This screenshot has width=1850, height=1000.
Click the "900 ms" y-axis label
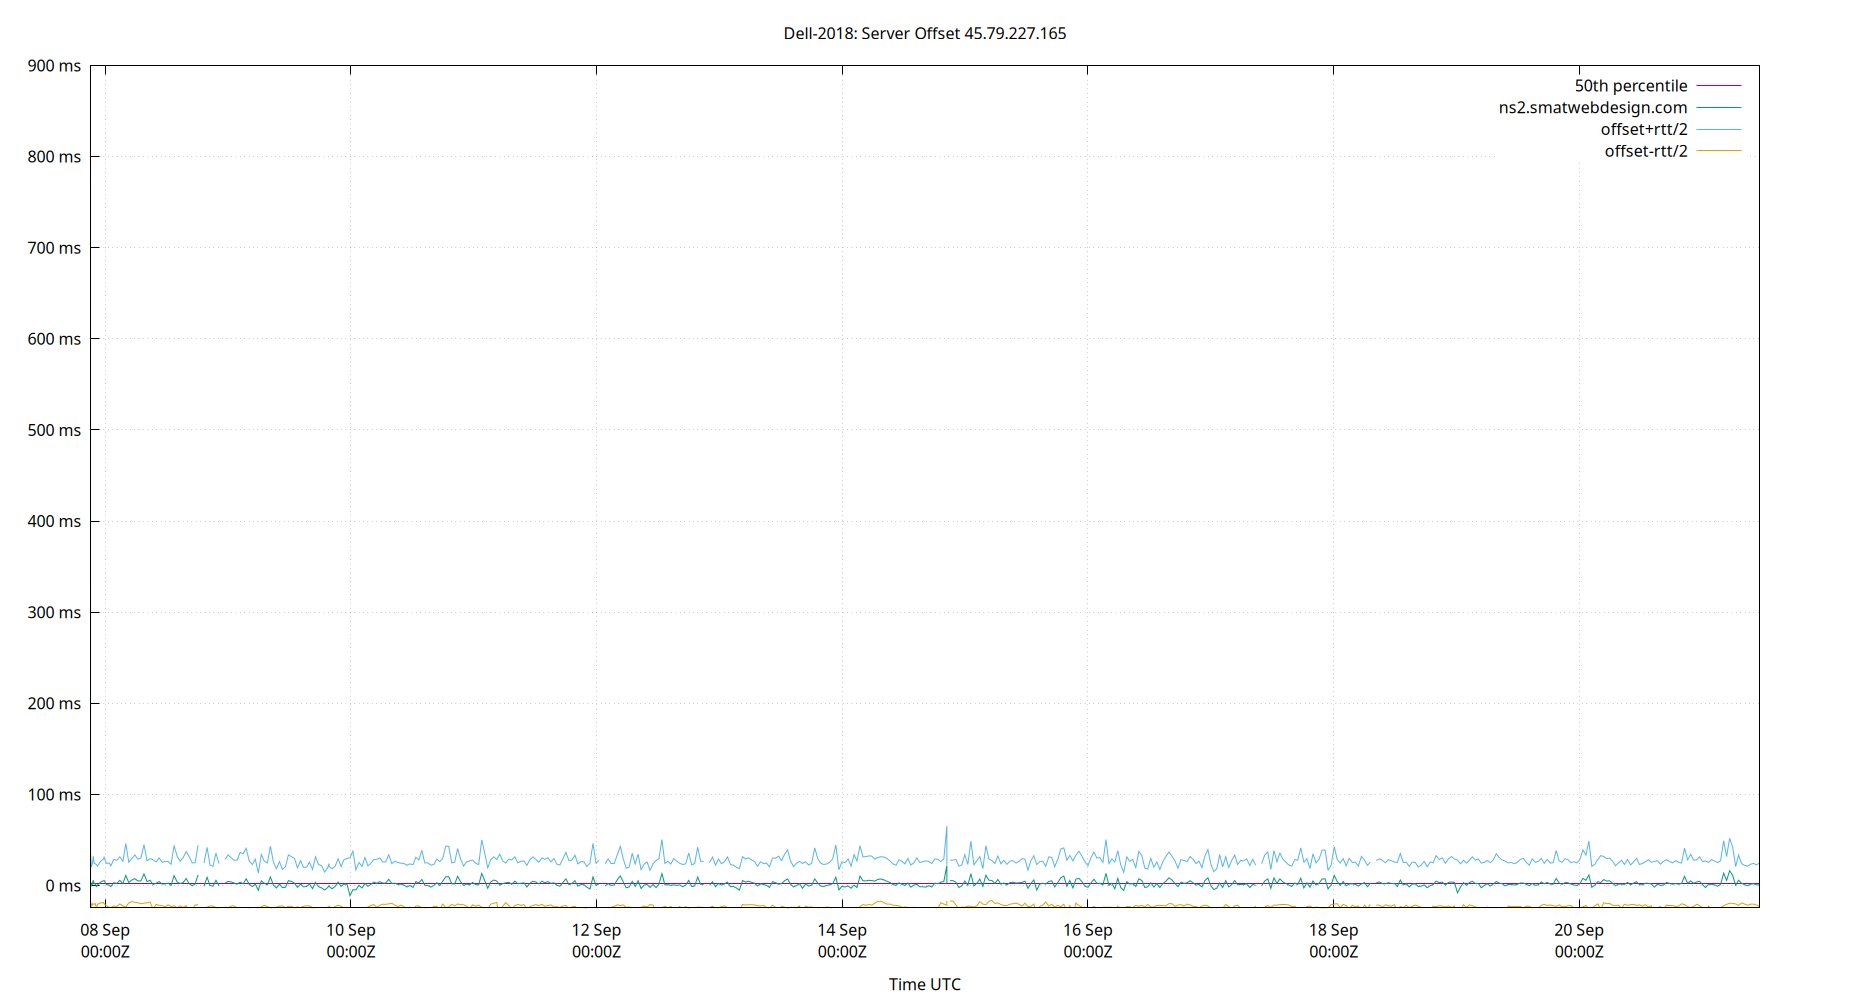(x=54, y=66)
